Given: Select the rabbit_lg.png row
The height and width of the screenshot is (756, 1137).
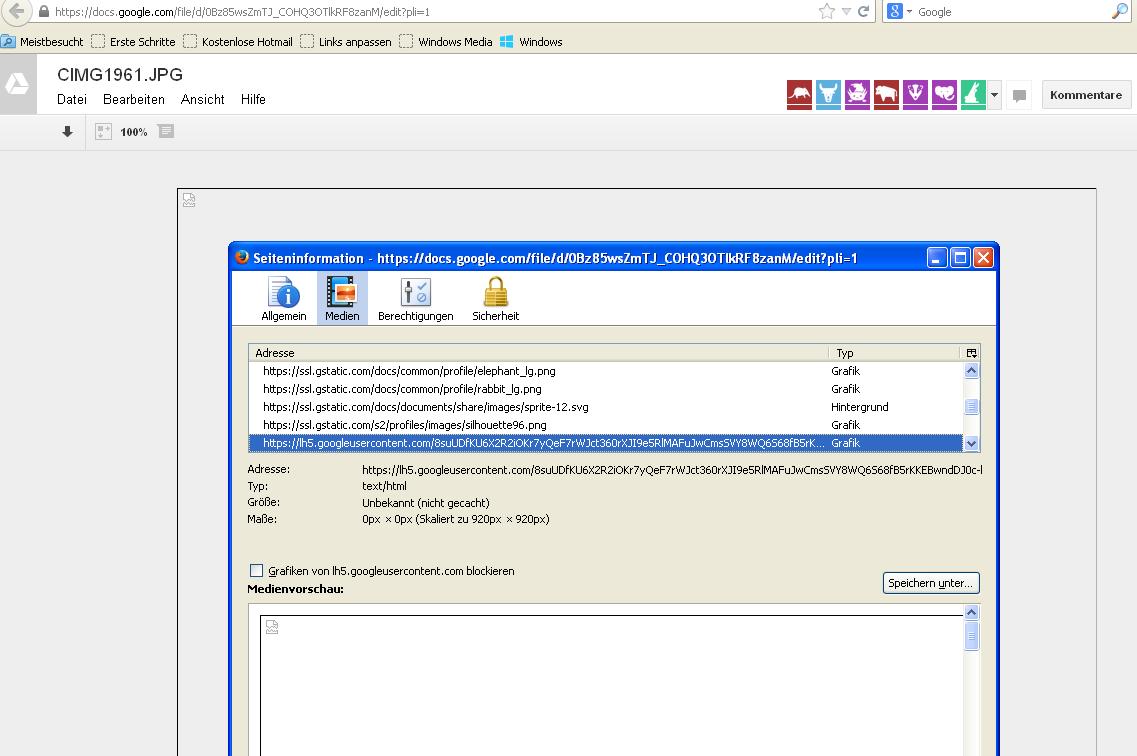Looking at the screenshot, I should [605, 389].
